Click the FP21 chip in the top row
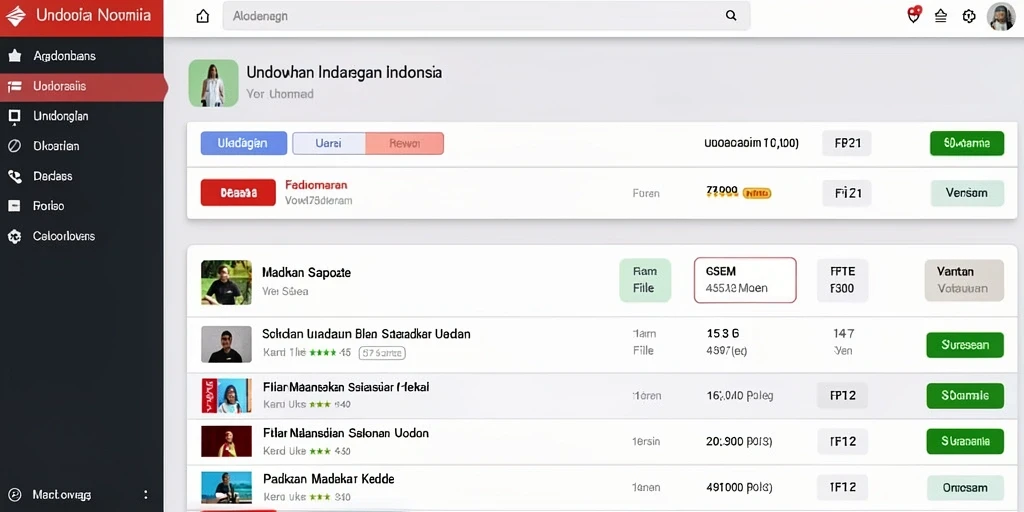The height and width of the screenshot is (512, 1024). (x=846, y=143)
